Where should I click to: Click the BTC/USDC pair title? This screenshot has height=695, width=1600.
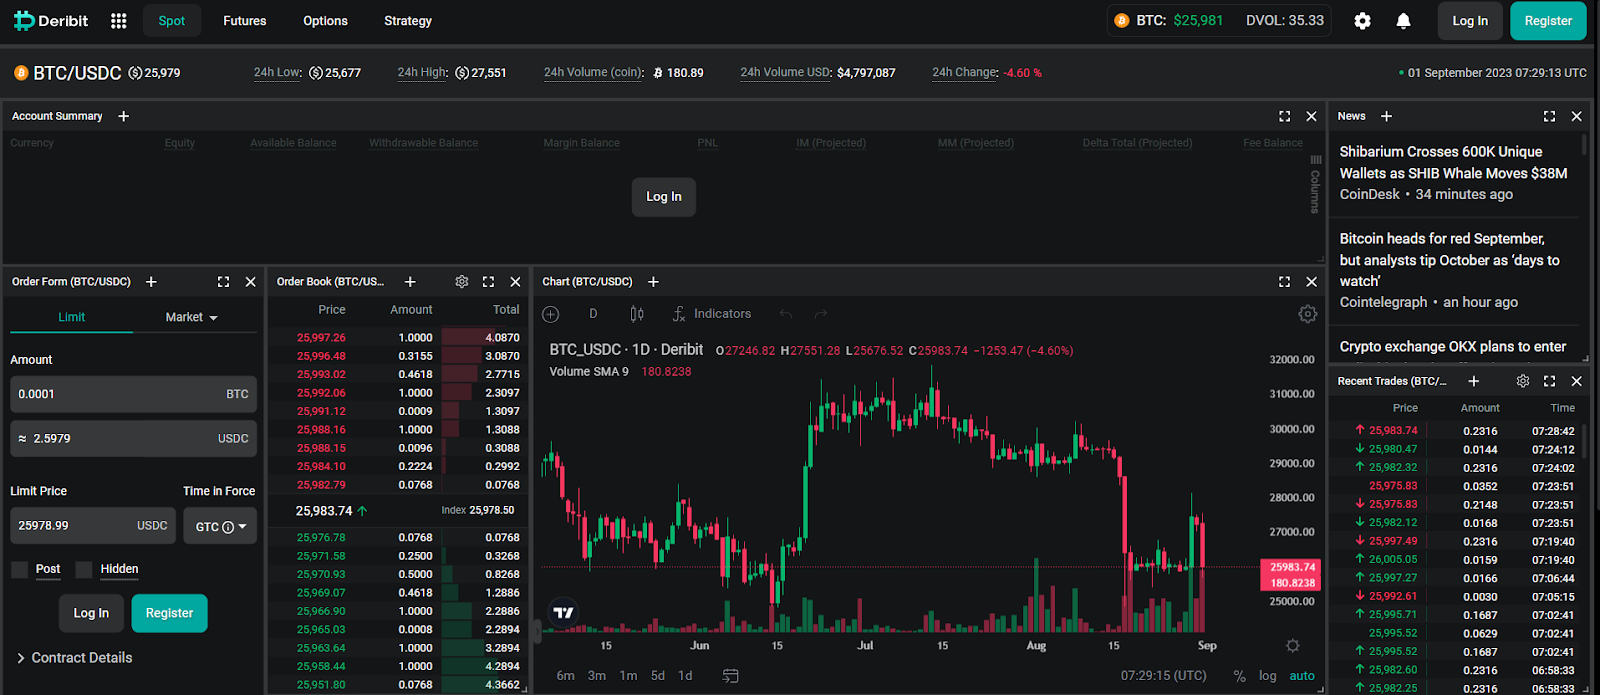(77, 73)
